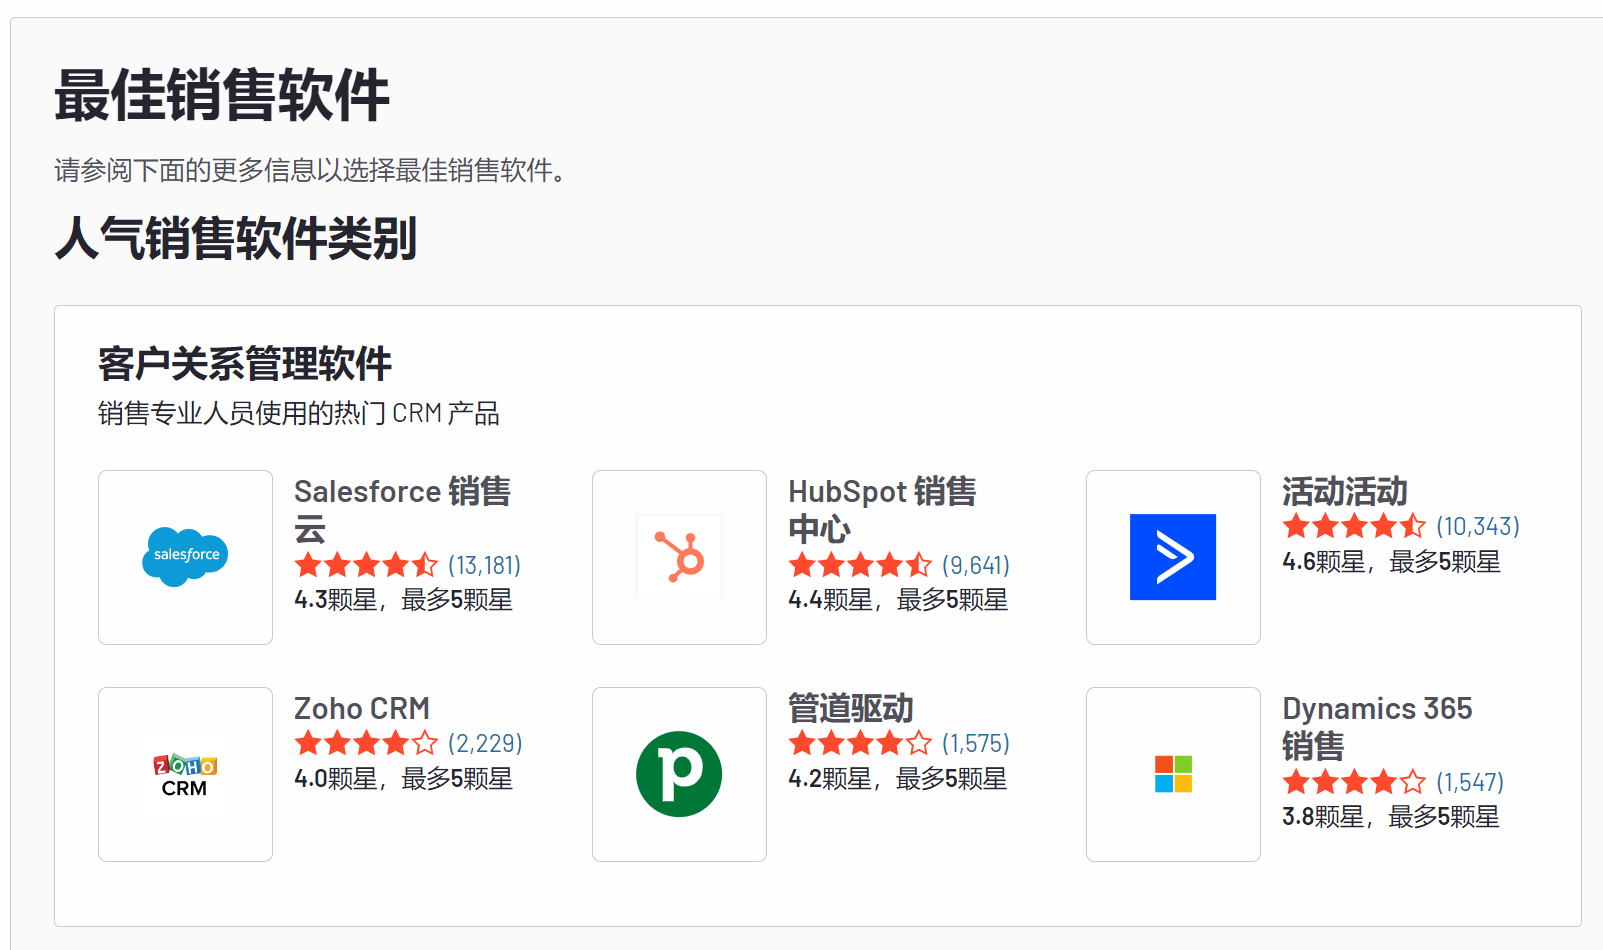
Task: Open the Zoho CRM product page
Action: pos(360,708)
